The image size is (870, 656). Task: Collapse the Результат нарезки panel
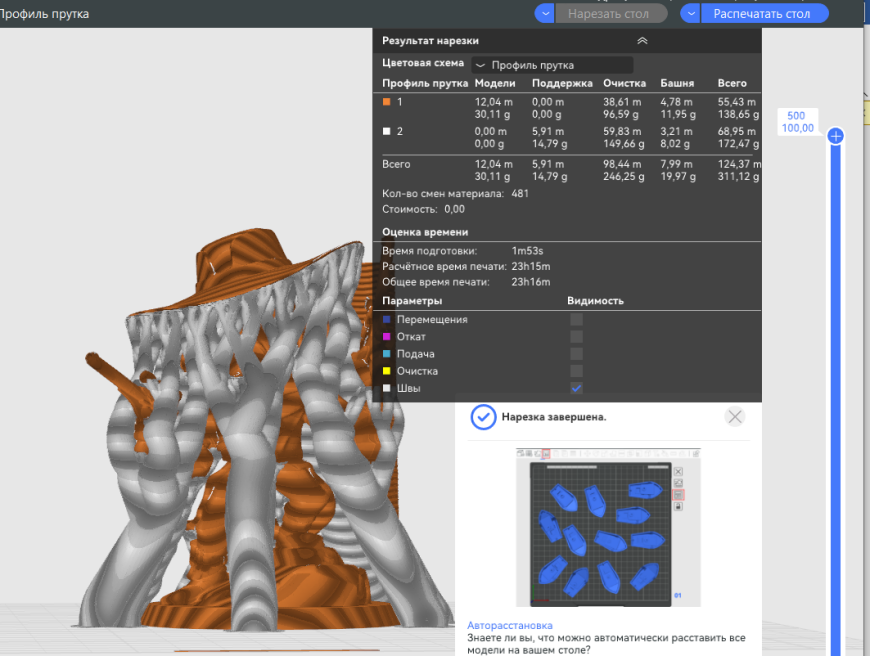tap(642, 40)
